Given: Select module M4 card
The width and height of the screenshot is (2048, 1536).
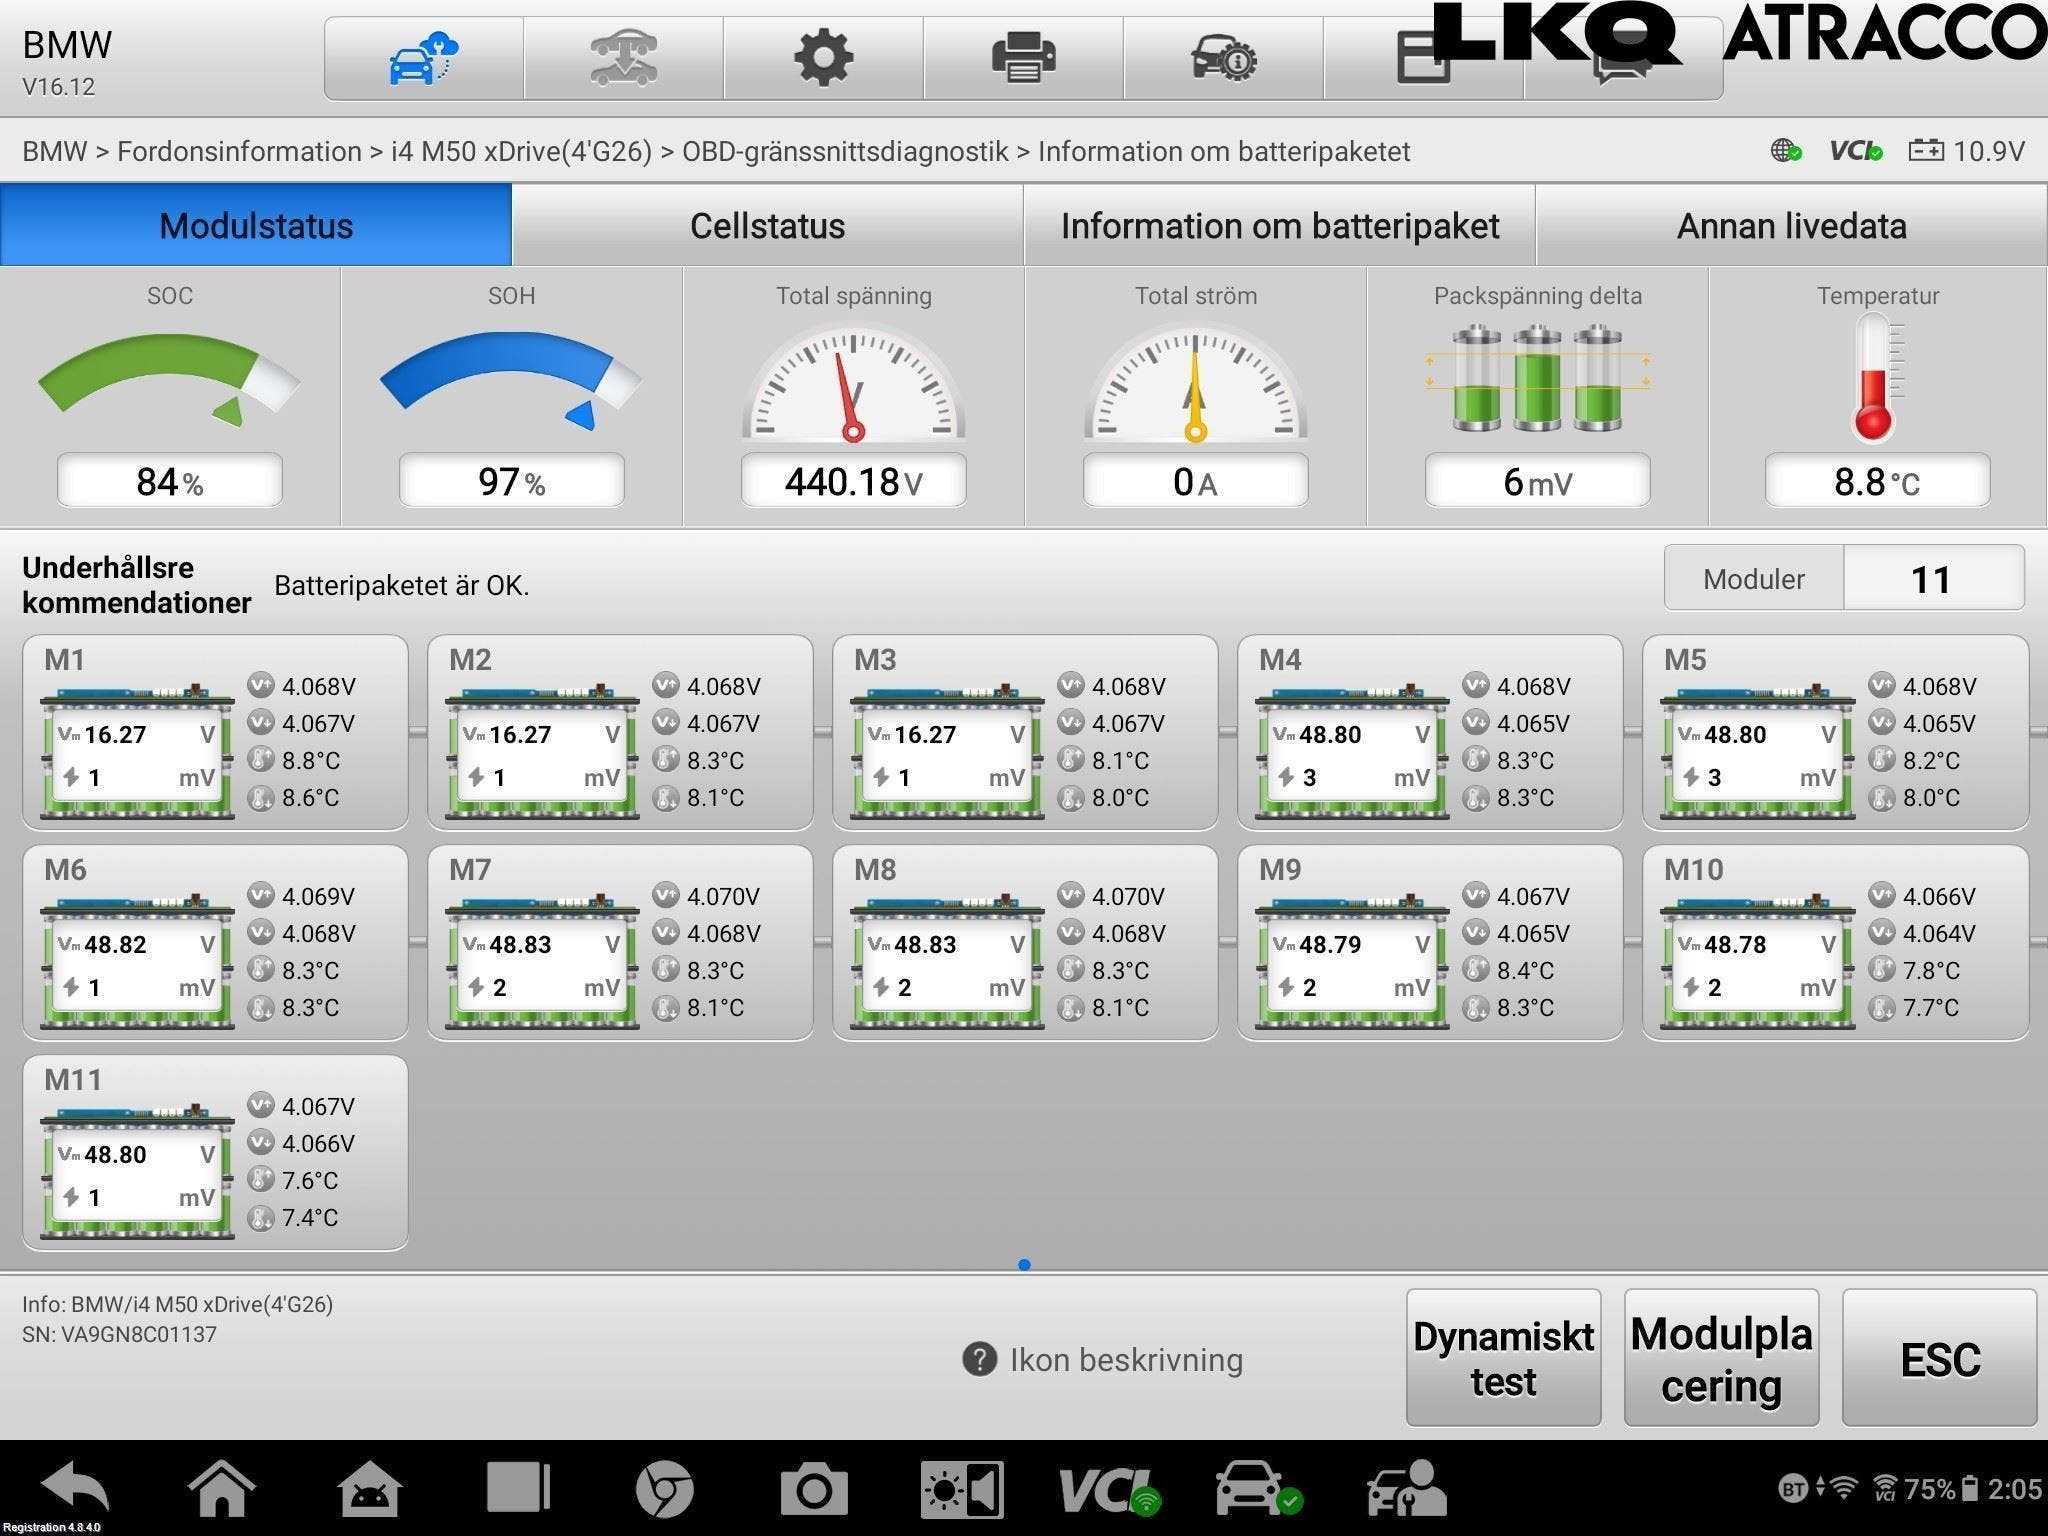Looking at the screenshot, I should click(x=1430, y=732).
